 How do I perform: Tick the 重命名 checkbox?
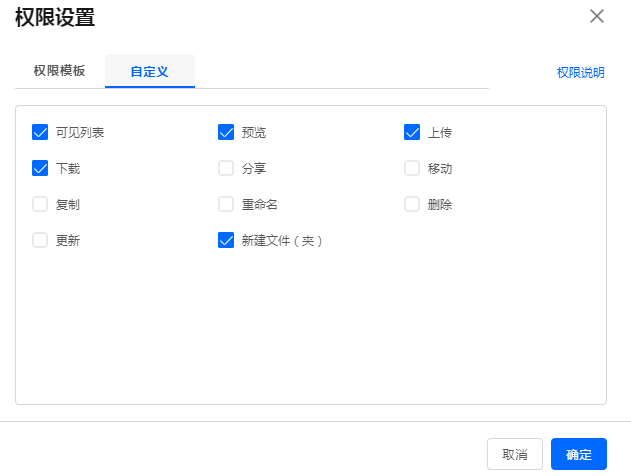pyautogui.click(x=226, y=204)
